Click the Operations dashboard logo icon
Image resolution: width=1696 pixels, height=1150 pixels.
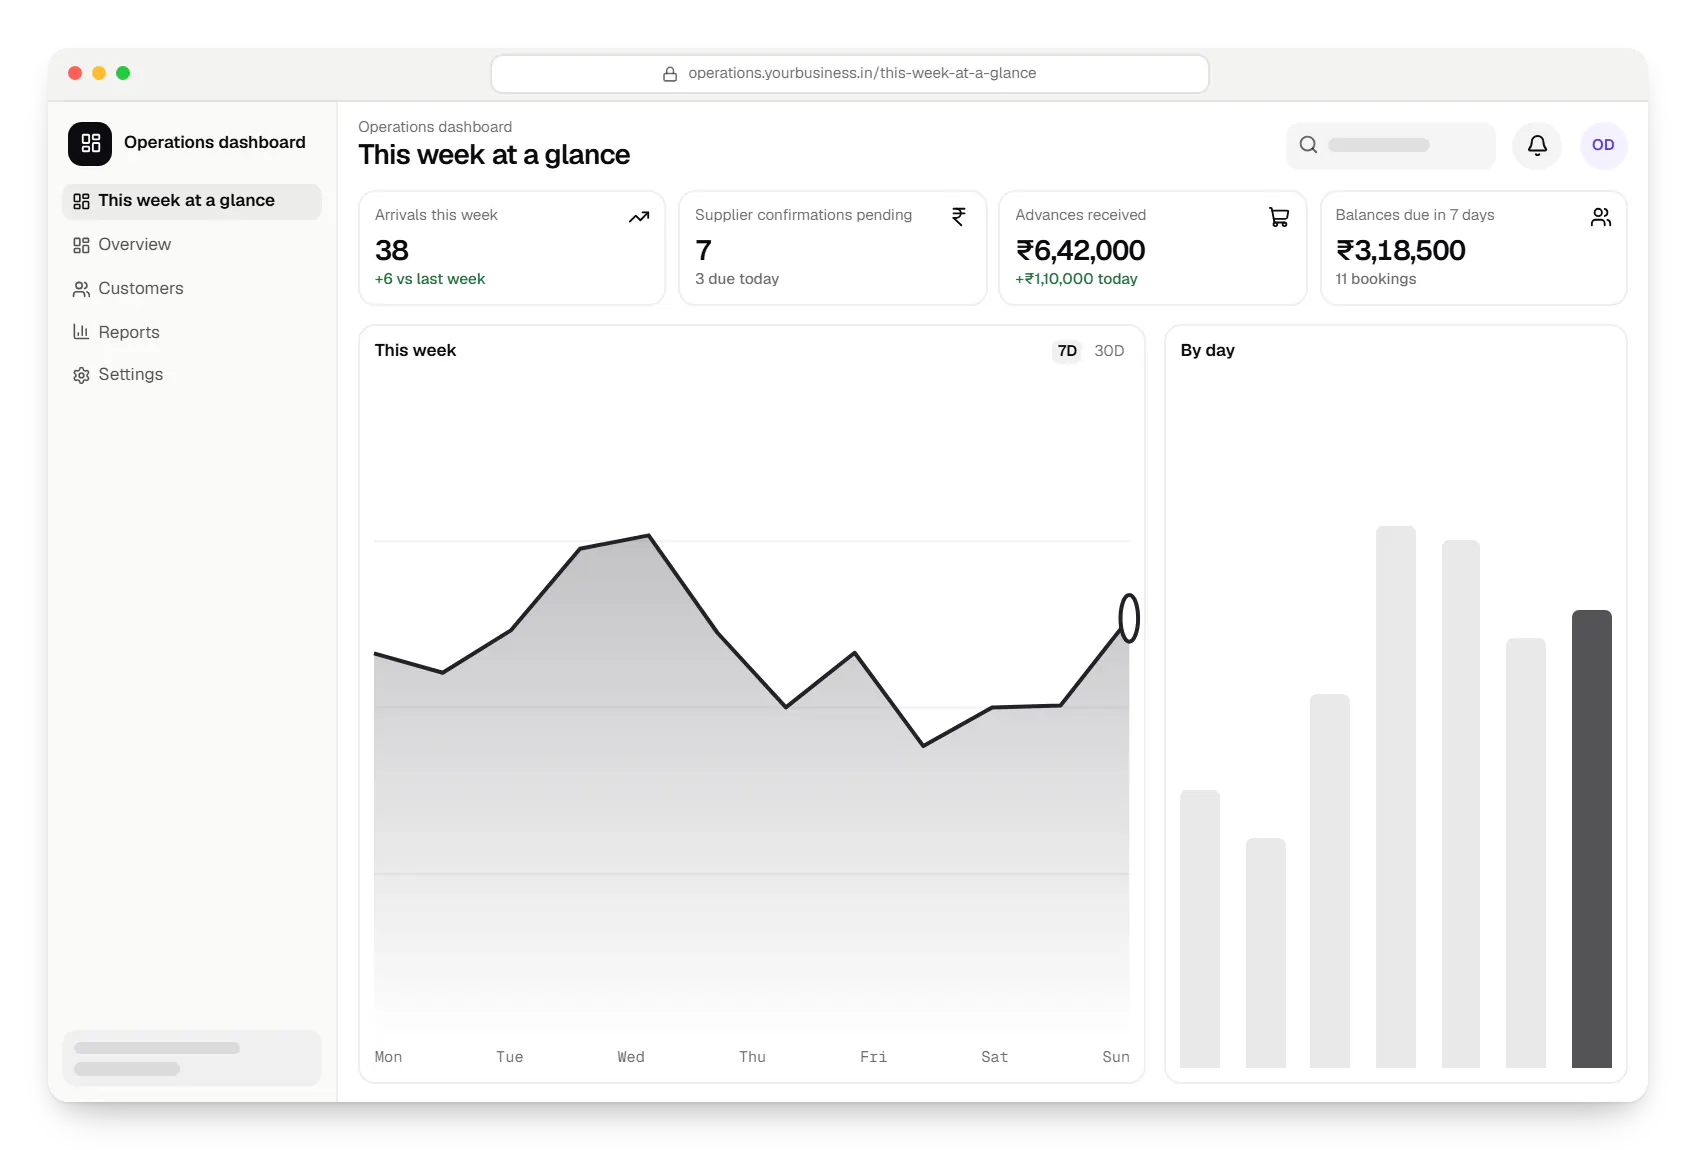pyautogui.click(x=90, y=143)
